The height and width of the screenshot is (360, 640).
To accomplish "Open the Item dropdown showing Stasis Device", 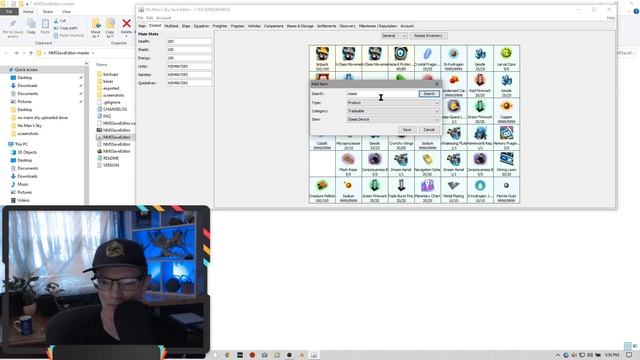I will (393, 119).
